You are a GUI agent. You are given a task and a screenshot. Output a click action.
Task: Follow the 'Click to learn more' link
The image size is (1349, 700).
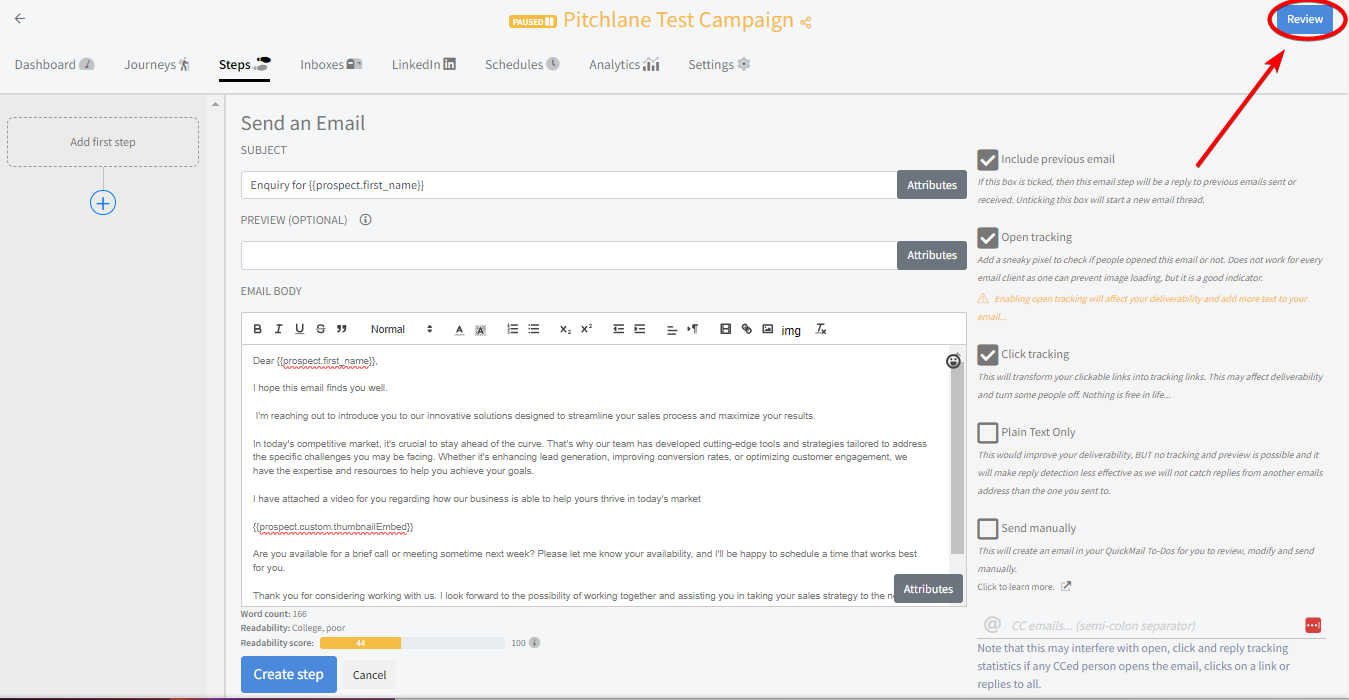click(1016, 587)
